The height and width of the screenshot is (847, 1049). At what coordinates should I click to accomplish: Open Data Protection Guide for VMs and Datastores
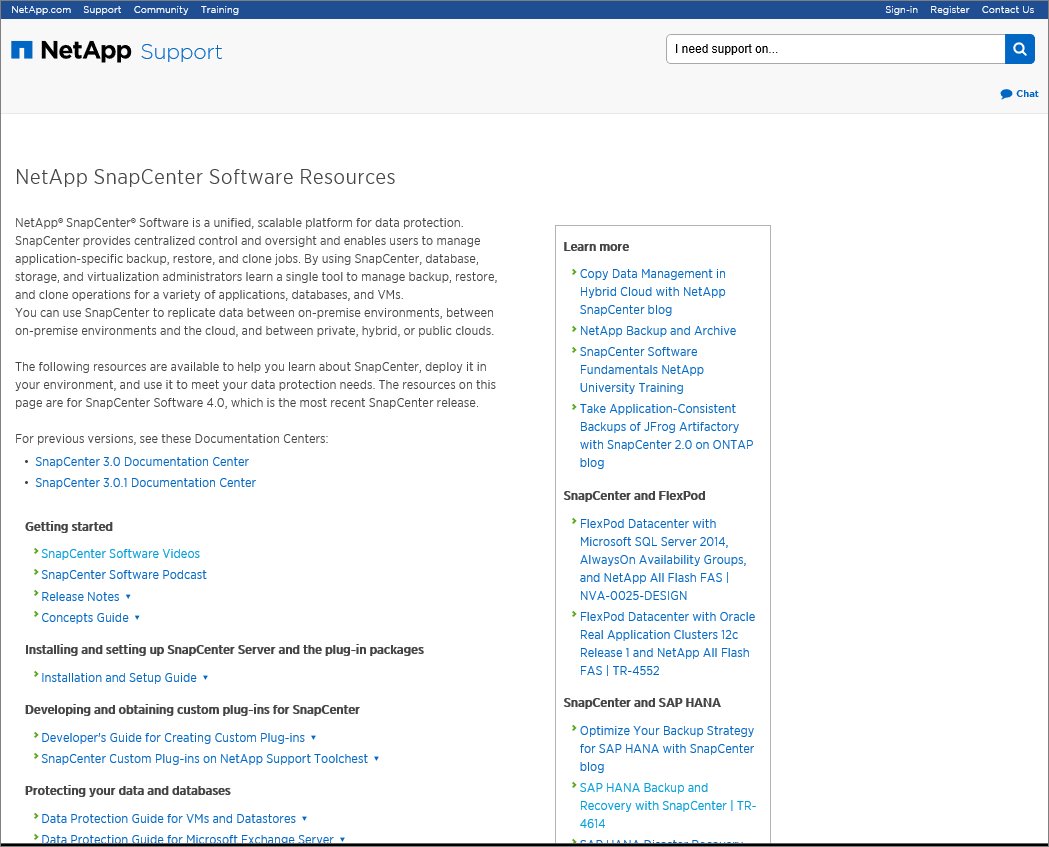click(169, 818)
